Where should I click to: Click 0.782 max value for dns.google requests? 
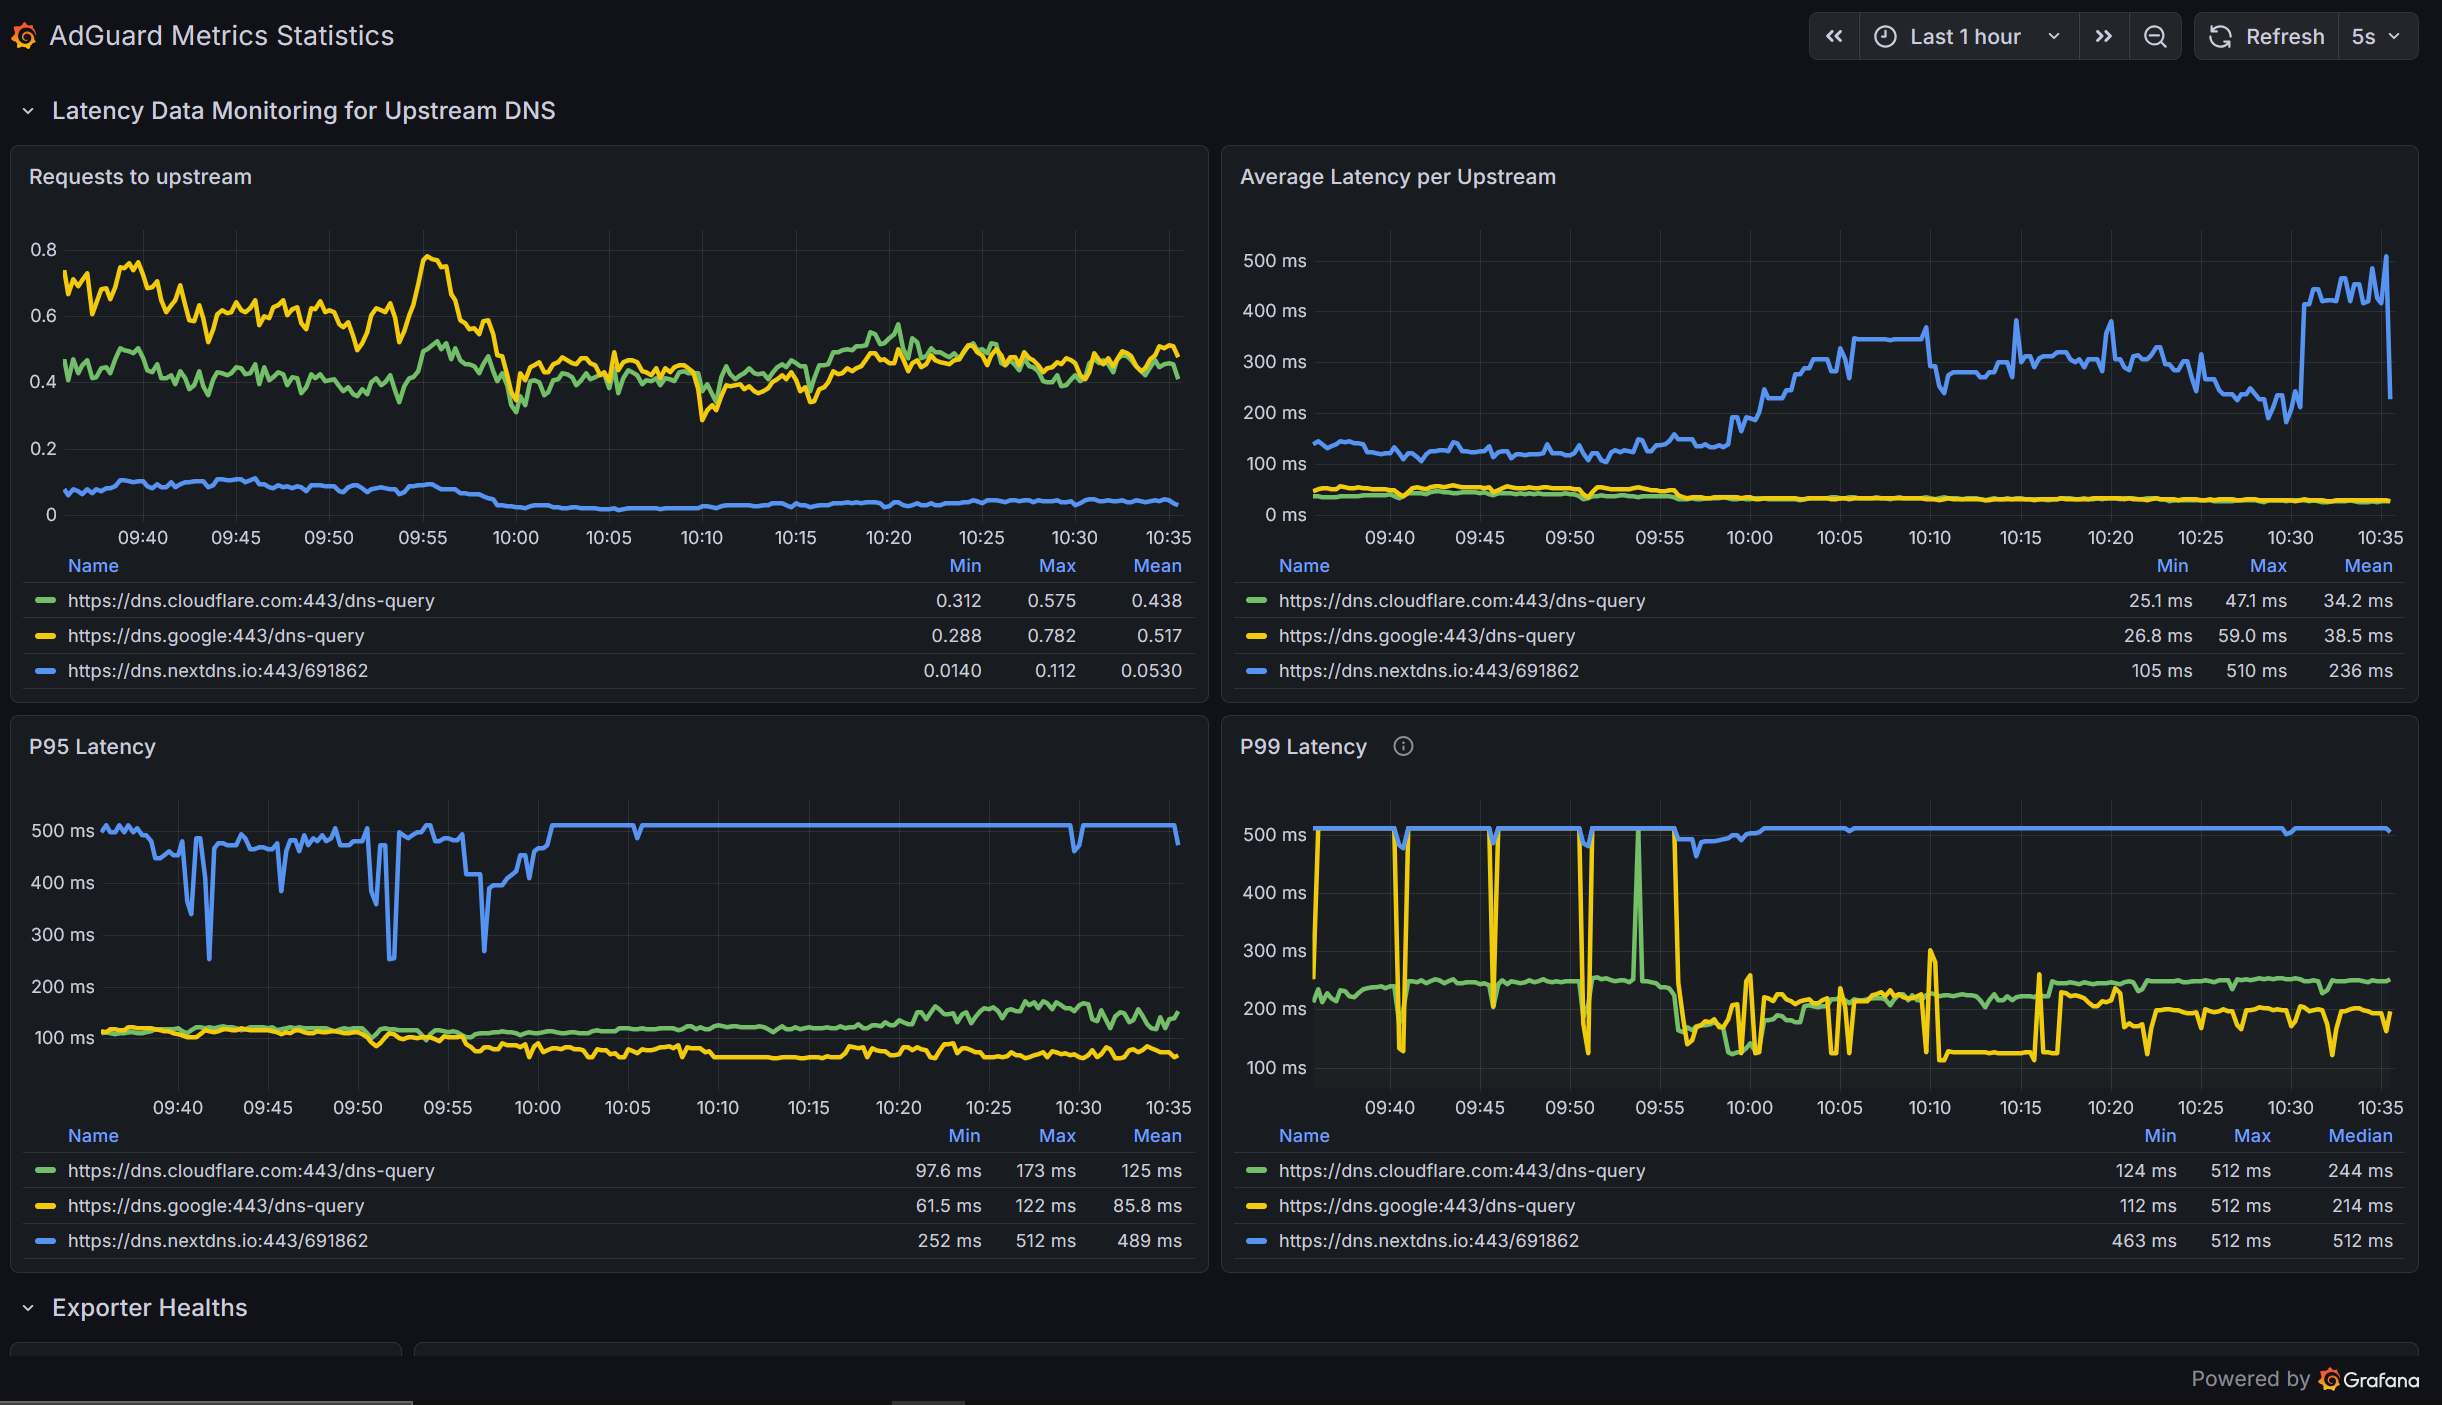1051,636
